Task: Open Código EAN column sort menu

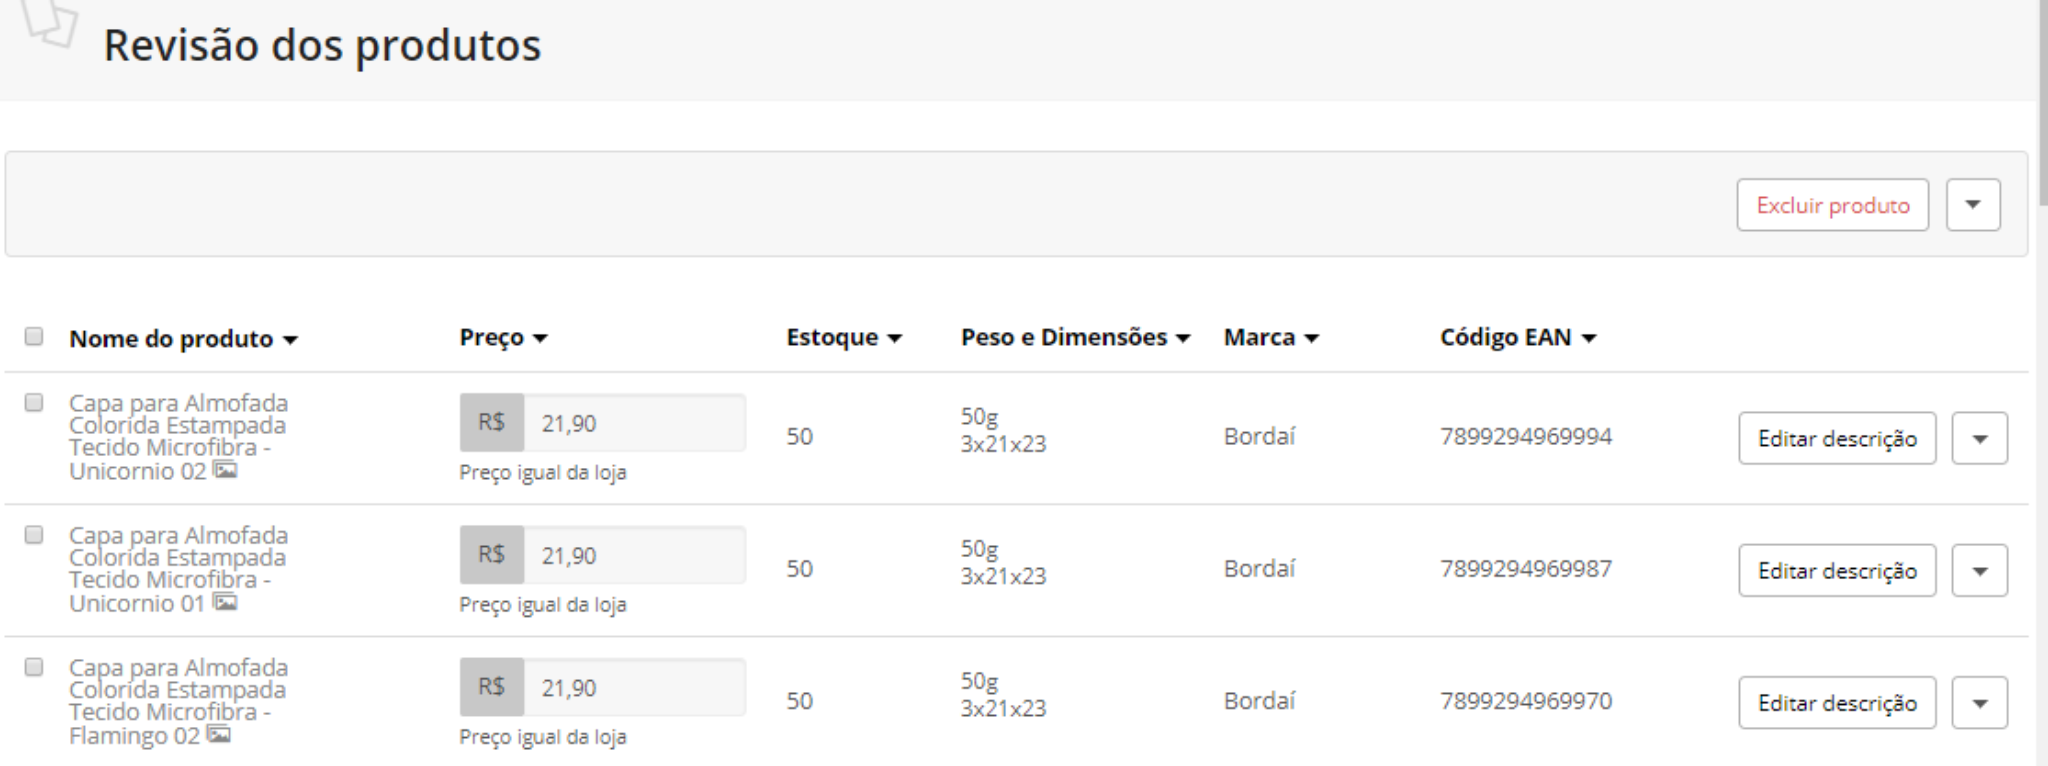Action: click(1517, 338)
